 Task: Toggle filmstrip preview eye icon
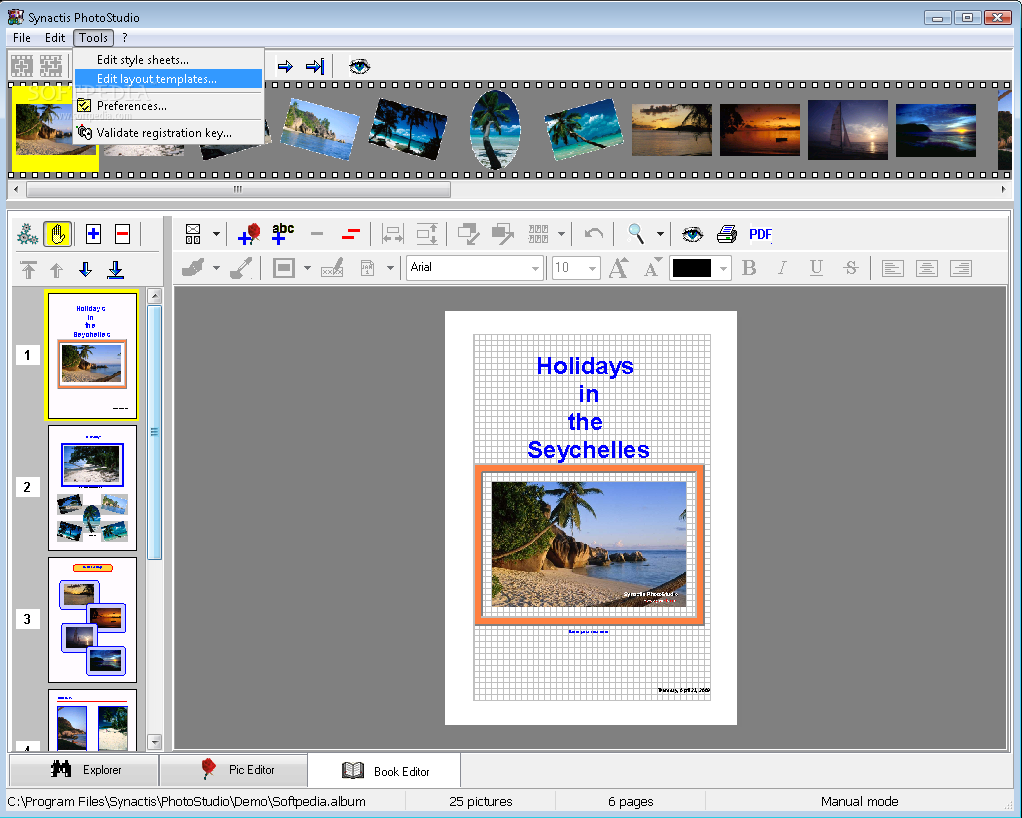(x=359, y=66)
